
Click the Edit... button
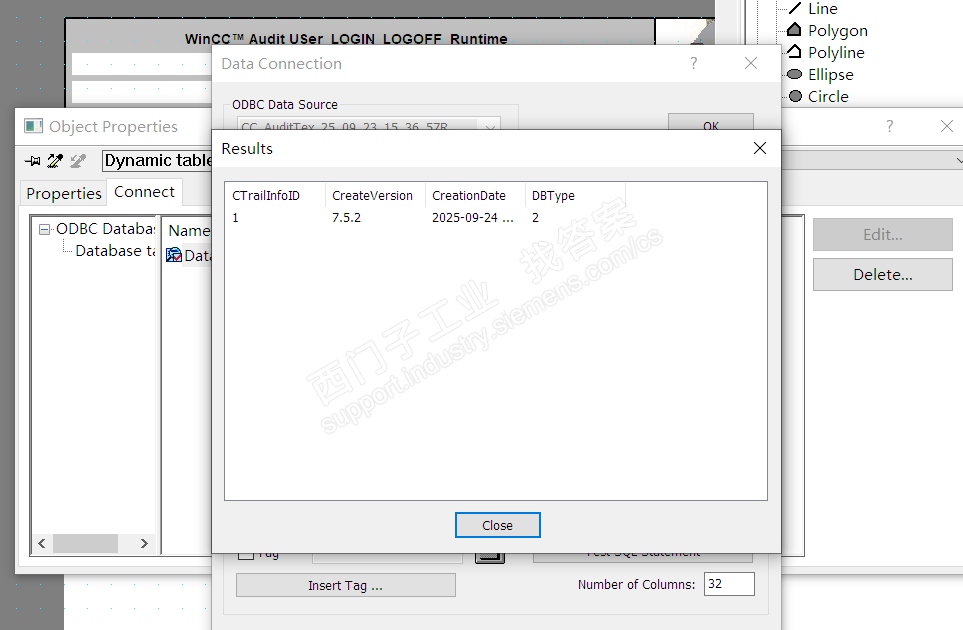883,235
